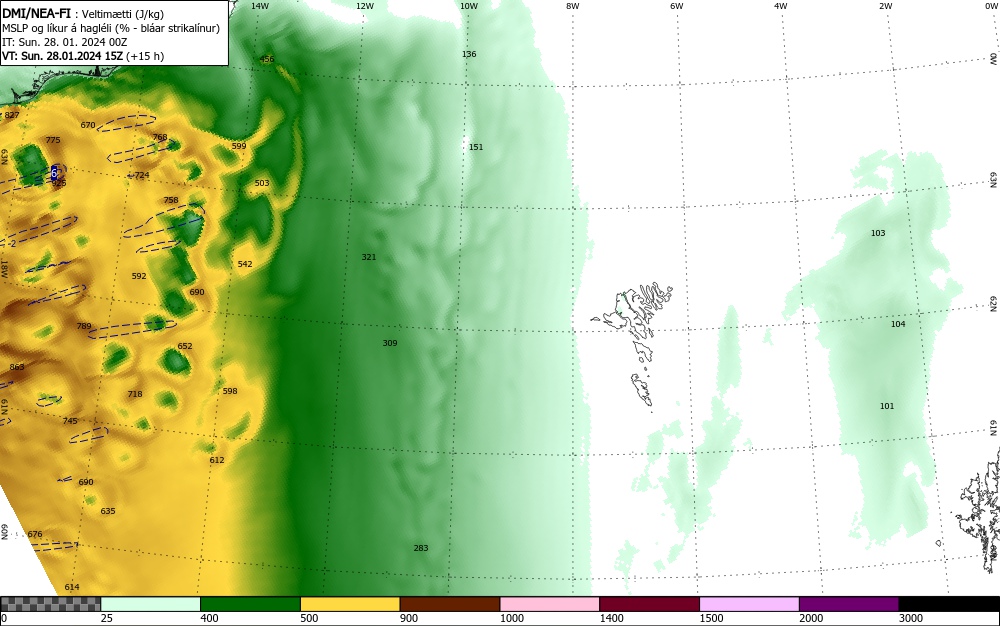Click the map value 863

click(x=17, y=367)
